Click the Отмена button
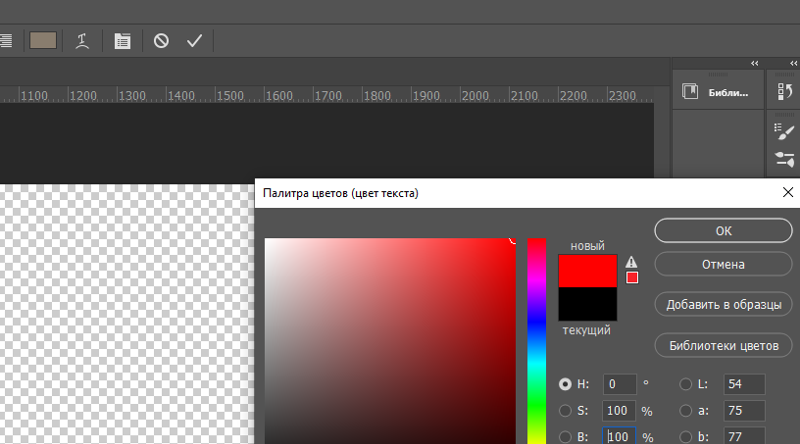 point(723,264)
